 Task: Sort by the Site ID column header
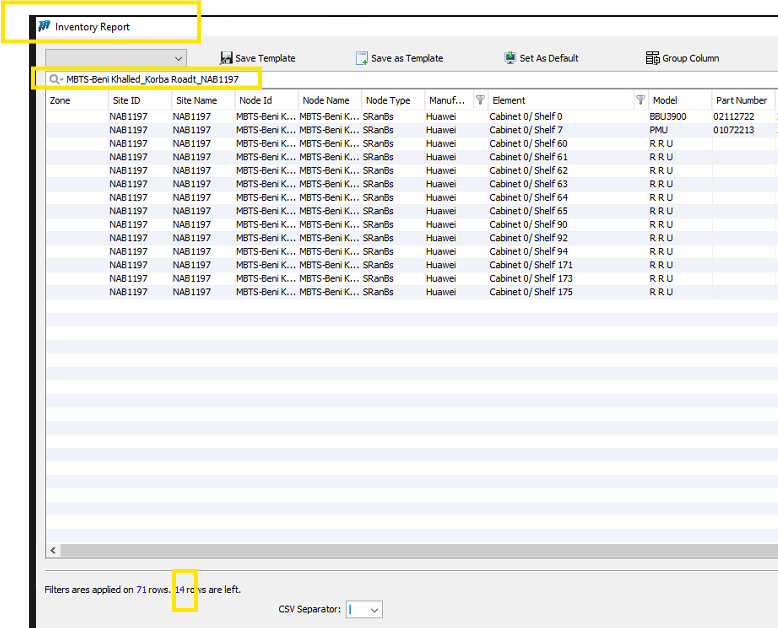127,101
